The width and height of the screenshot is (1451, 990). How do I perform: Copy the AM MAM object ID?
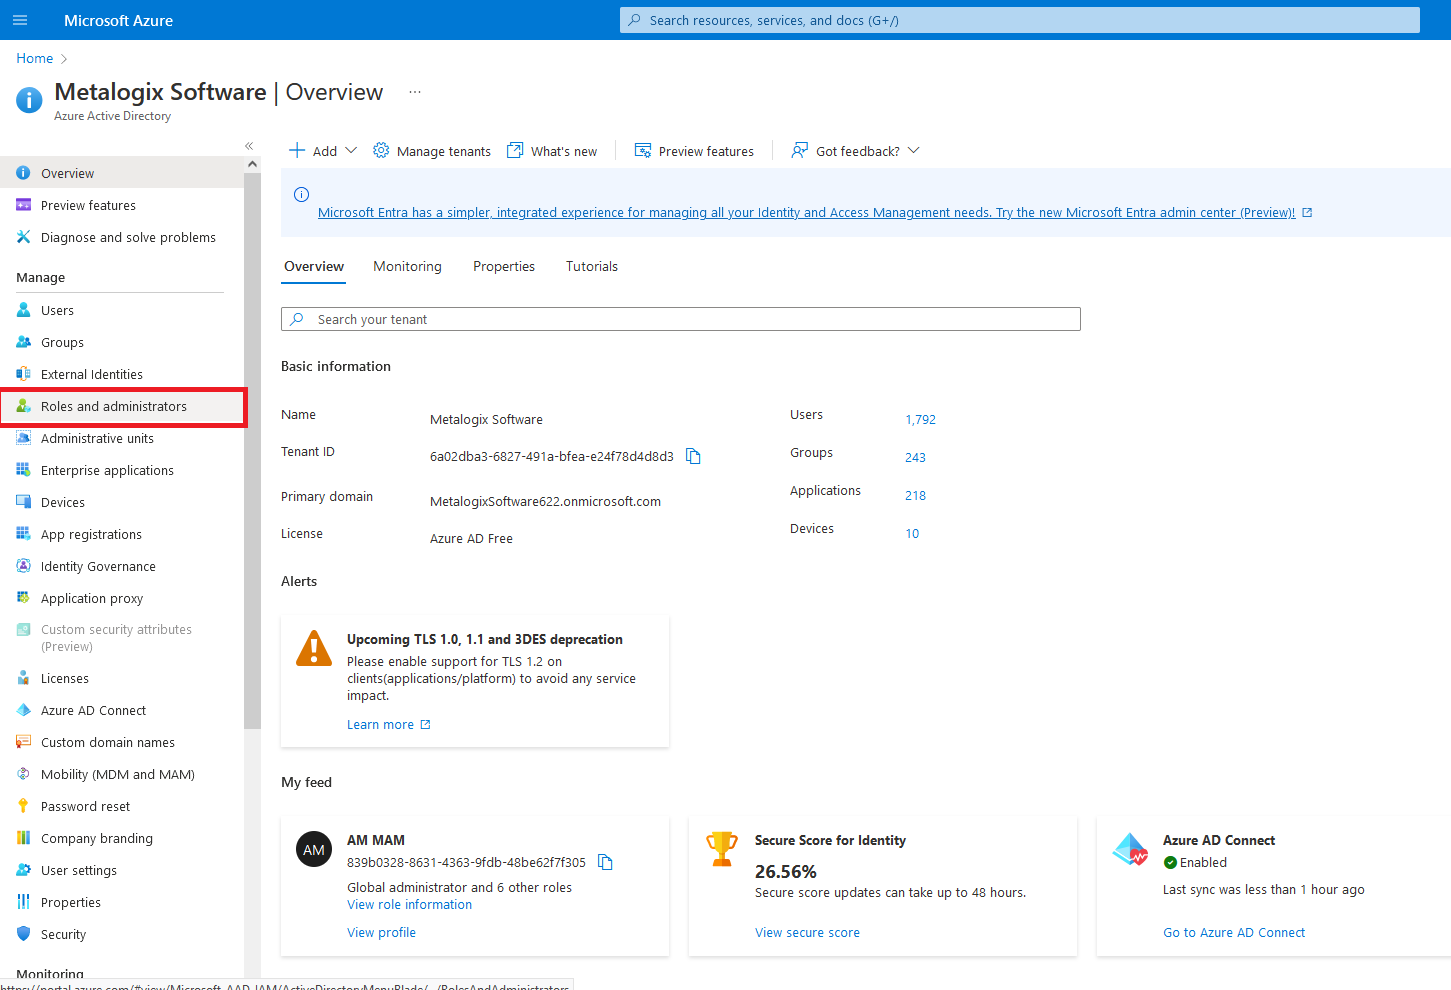(x=605, y=862)
